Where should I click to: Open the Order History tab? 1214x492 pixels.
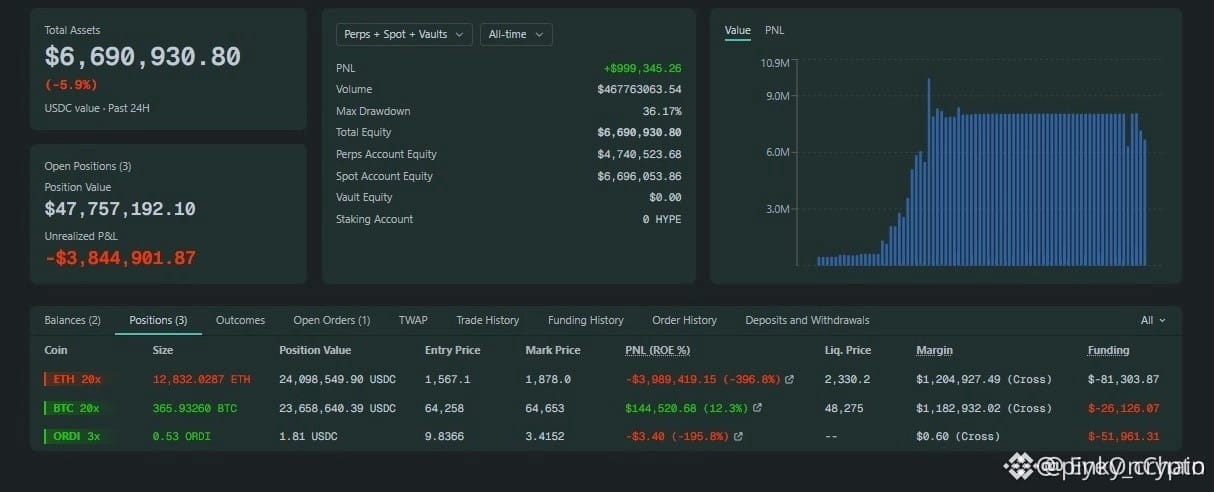(685, 321)
